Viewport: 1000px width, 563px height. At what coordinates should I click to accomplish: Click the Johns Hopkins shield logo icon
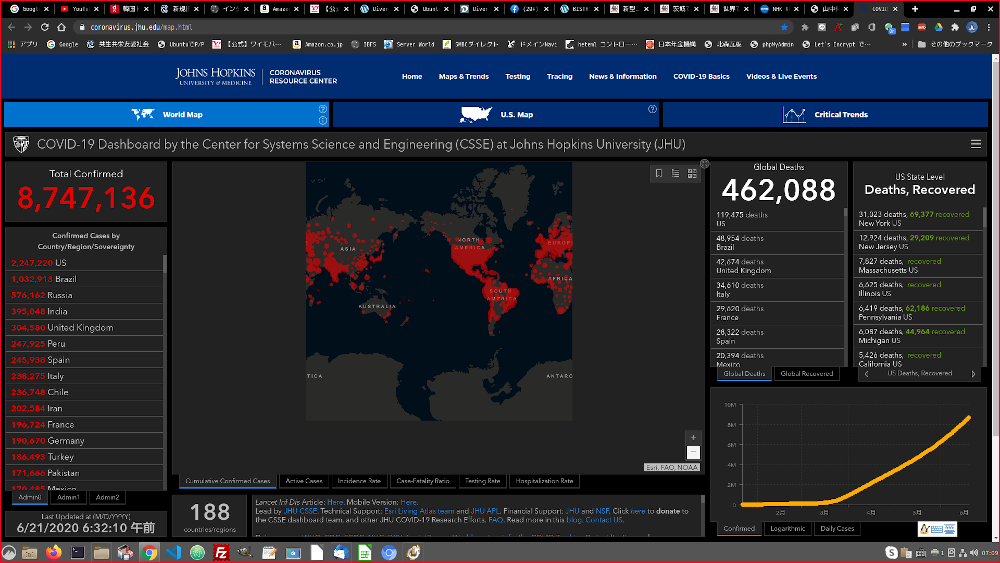tap(21, 145)
